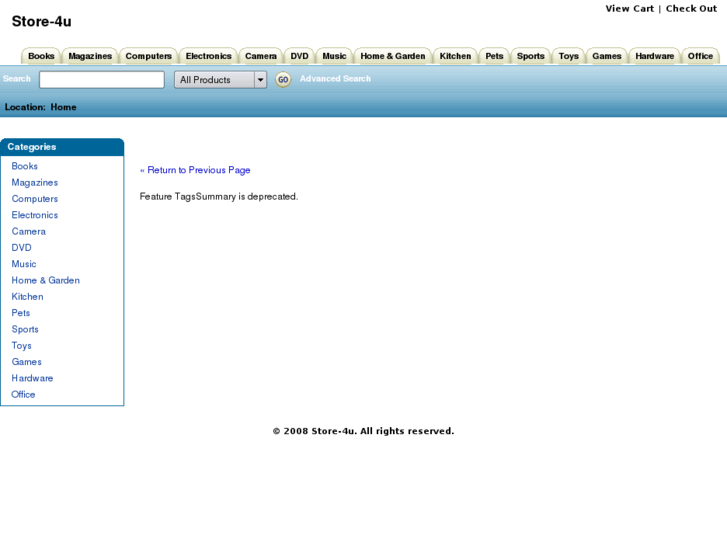Select the Games tab
The image size is (727, 545).
point(606,56)
